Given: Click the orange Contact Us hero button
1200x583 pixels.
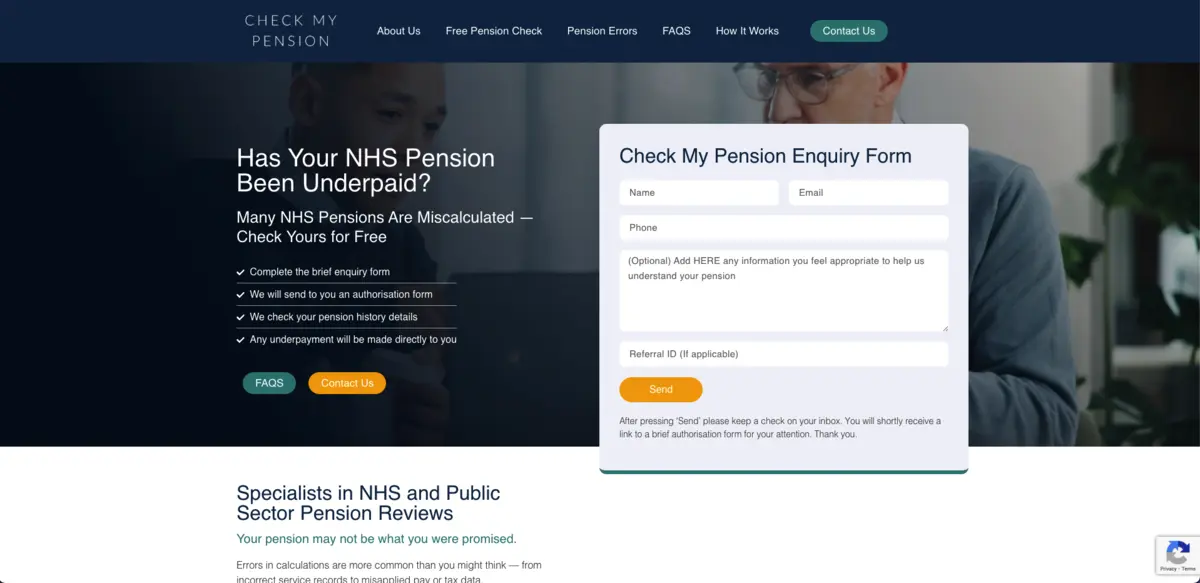Looking at the screenshot, I should [x=347, y=383].
